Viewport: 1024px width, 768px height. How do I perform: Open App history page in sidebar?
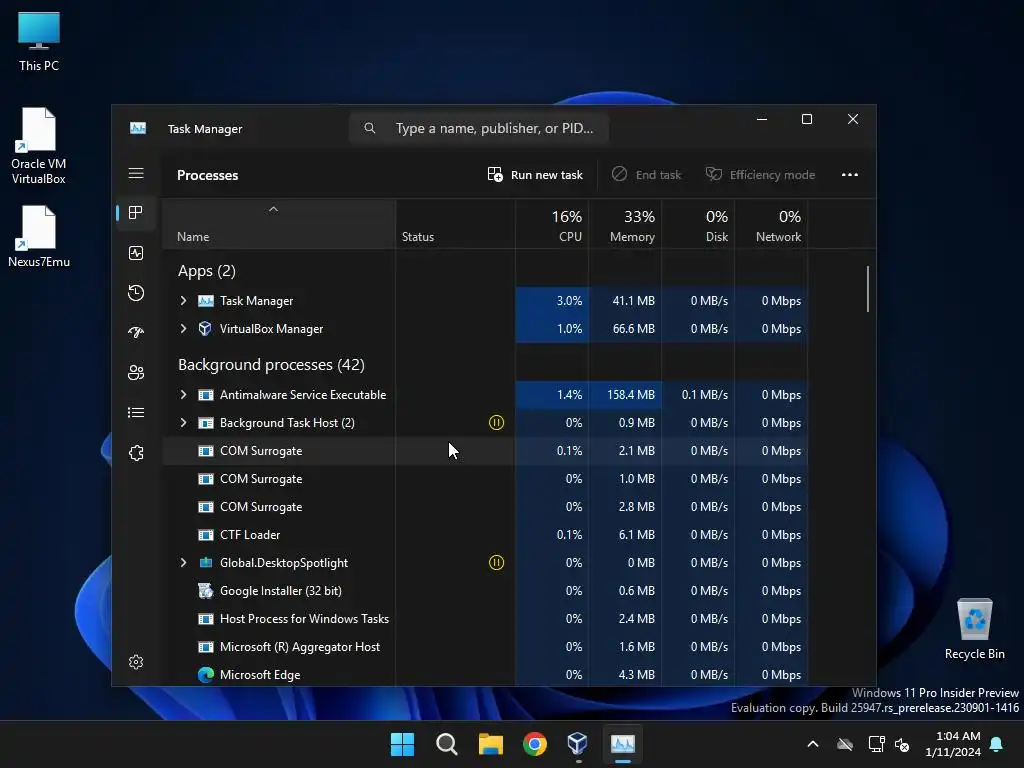[x=136, y=293]
